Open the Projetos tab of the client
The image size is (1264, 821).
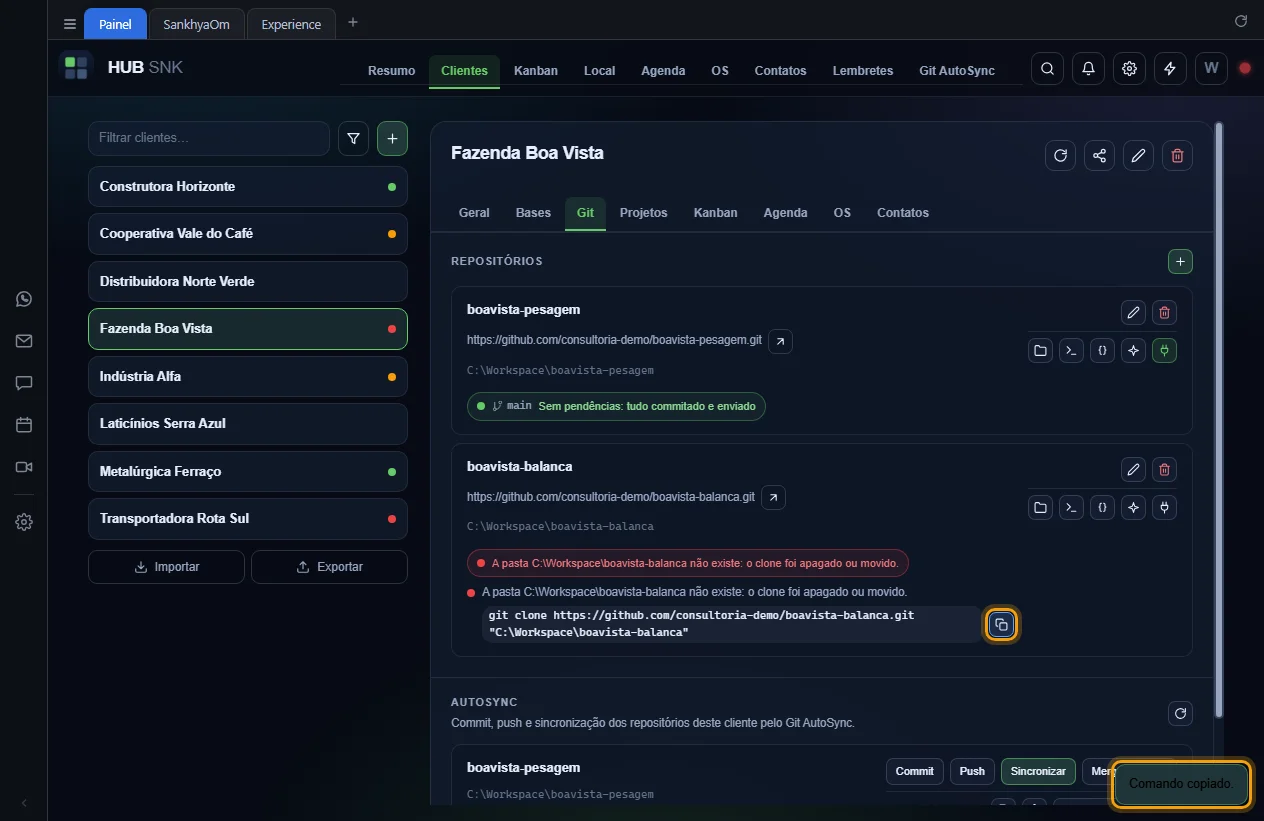click(644, 213)
